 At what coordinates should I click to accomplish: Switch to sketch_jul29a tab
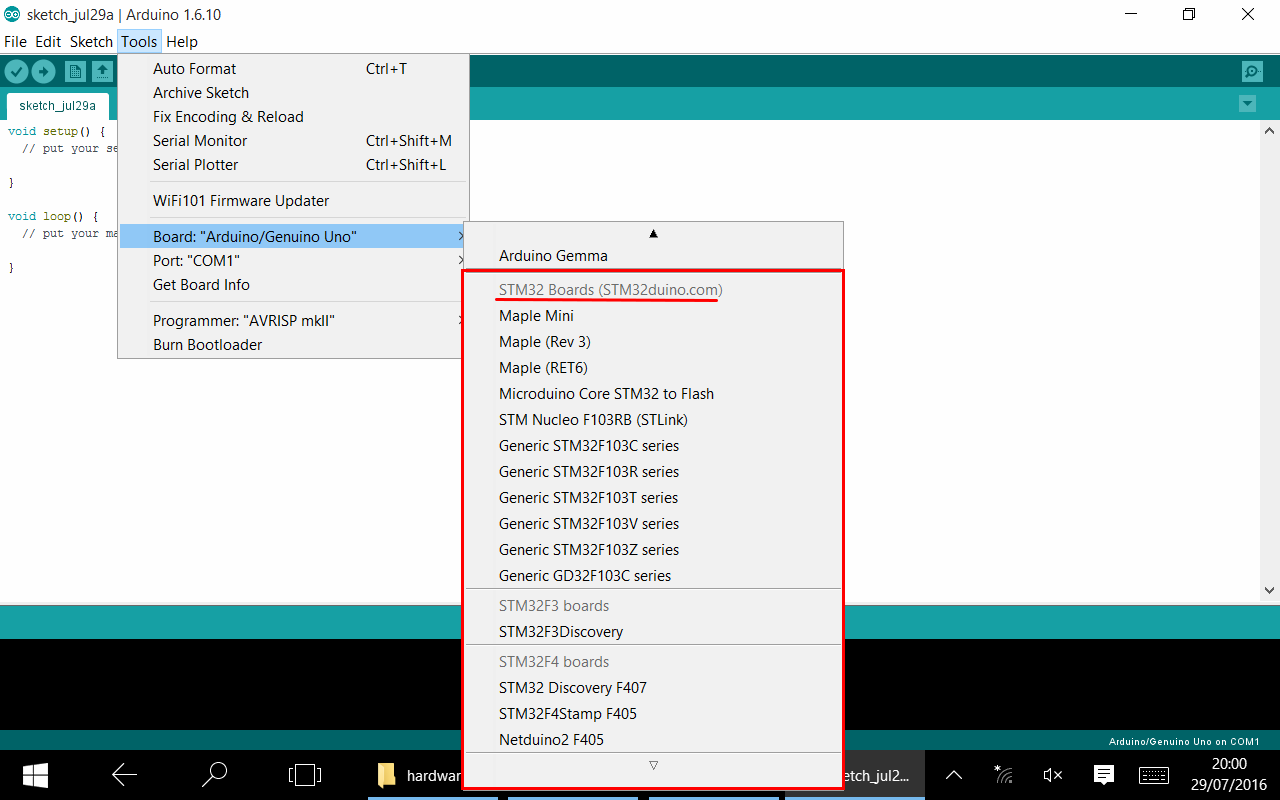(57, 106)
